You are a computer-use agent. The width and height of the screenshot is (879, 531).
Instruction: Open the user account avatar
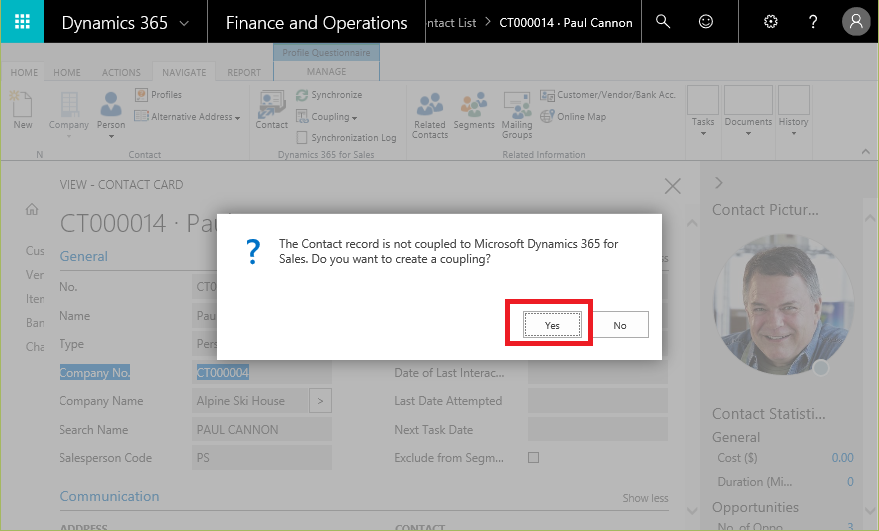(855, 22)
